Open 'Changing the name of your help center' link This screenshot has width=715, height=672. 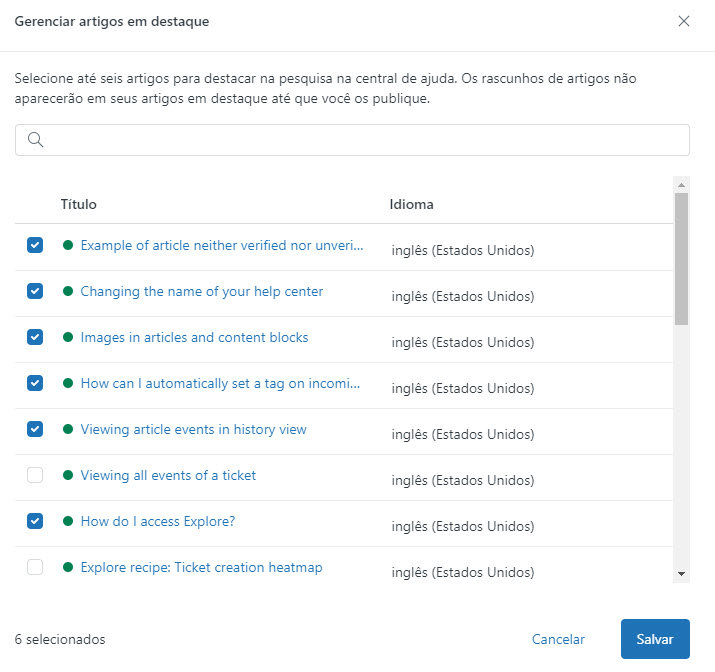(x=202, y=291)
